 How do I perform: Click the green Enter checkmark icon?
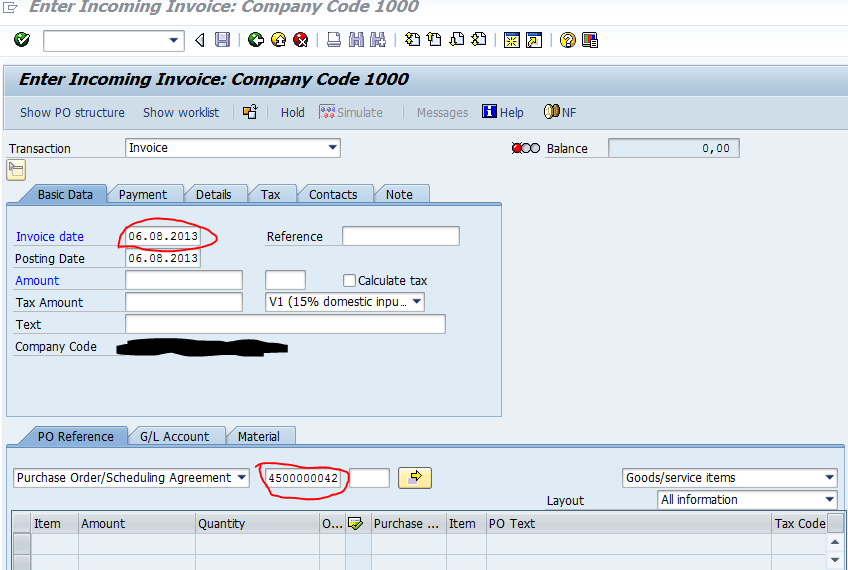(x=22, y=40)
